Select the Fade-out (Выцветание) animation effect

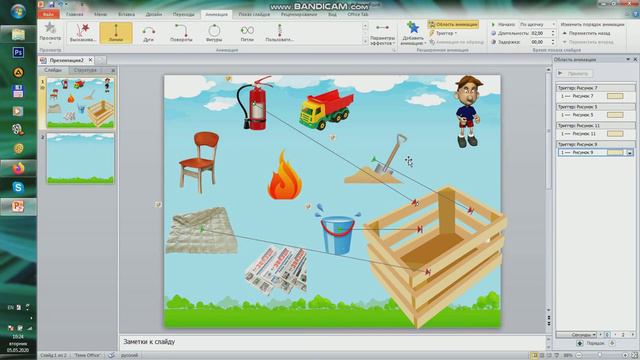point(83,33)
